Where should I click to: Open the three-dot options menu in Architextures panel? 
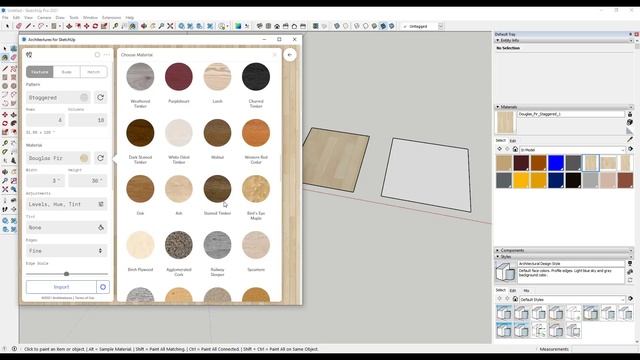[x=107, y=55]
